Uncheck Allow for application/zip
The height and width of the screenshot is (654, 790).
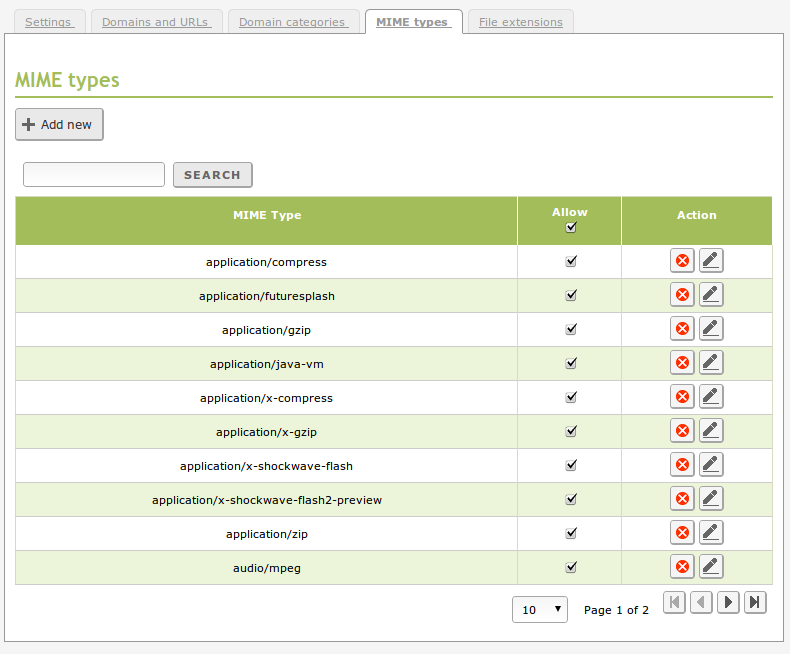coord(571,533)
